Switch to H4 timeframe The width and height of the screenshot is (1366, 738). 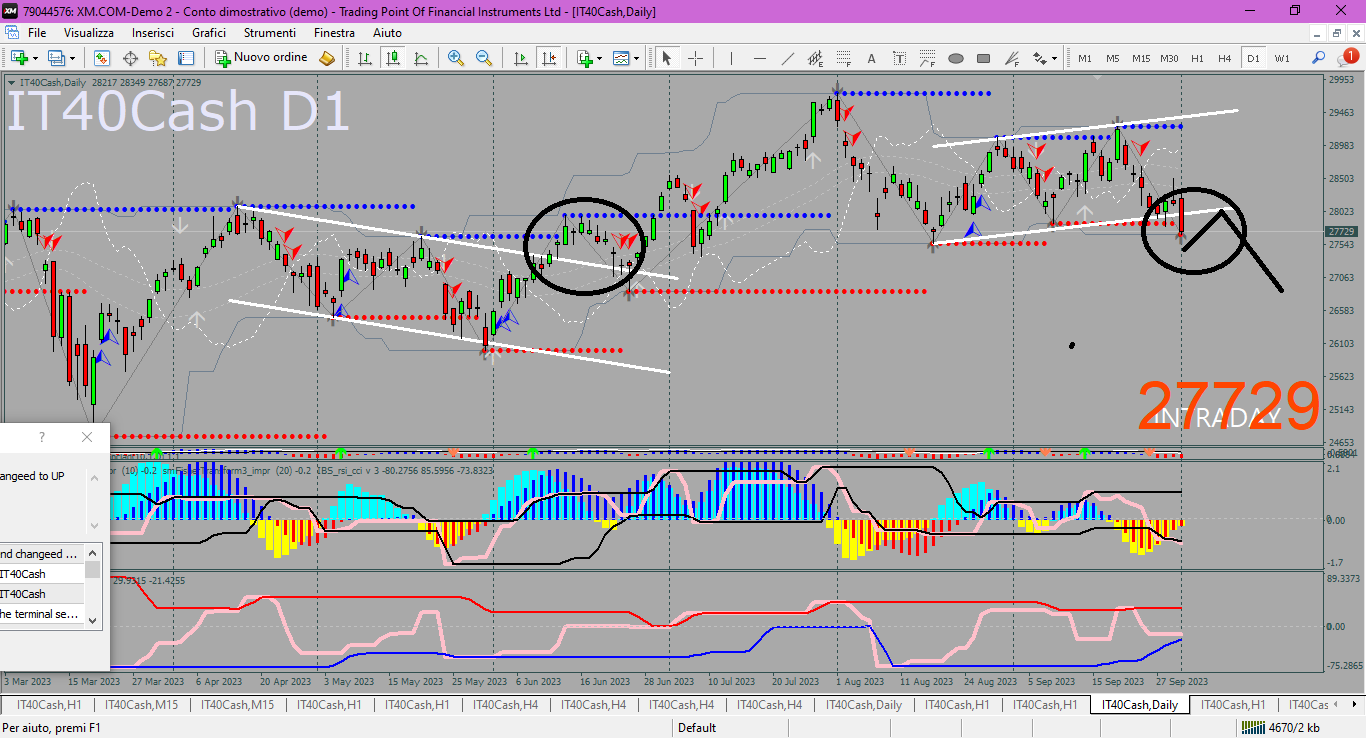click(1225, 58)
